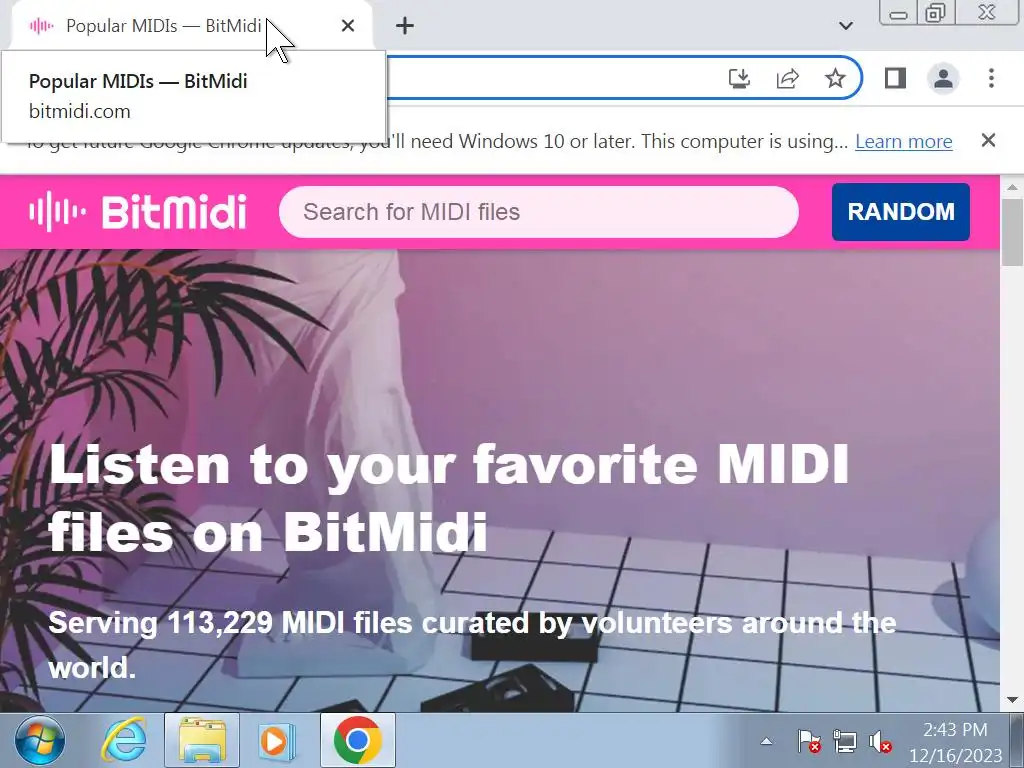Click the muted volume tray icon
The width and height of the screenshot is (1024, 768).
point(880,741)
